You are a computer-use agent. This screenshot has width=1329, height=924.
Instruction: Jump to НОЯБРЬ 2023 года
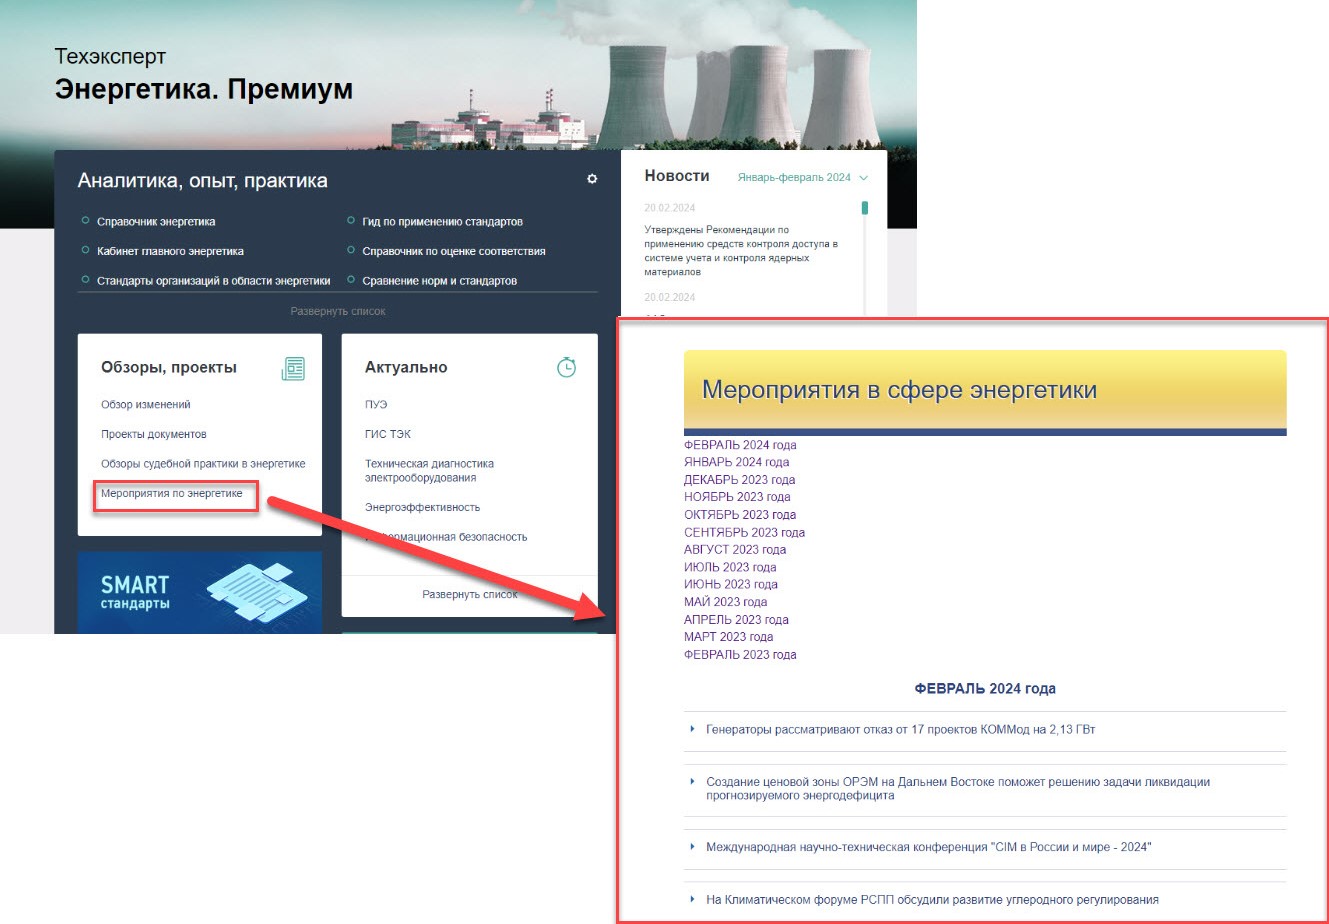(x=737, y=497)
